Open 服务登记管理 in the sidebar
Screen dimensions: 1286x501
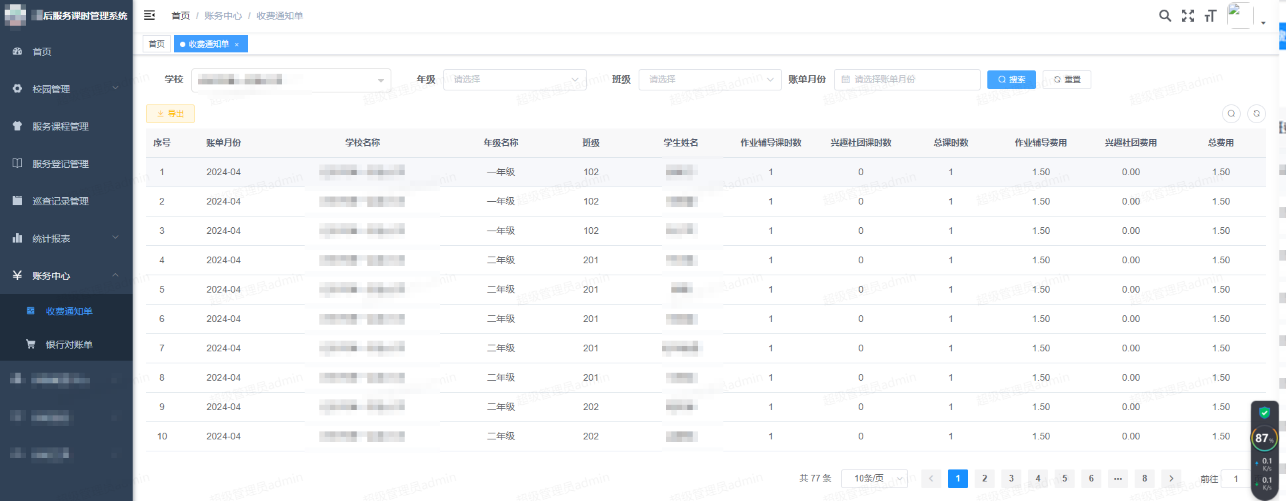(66, 164)
